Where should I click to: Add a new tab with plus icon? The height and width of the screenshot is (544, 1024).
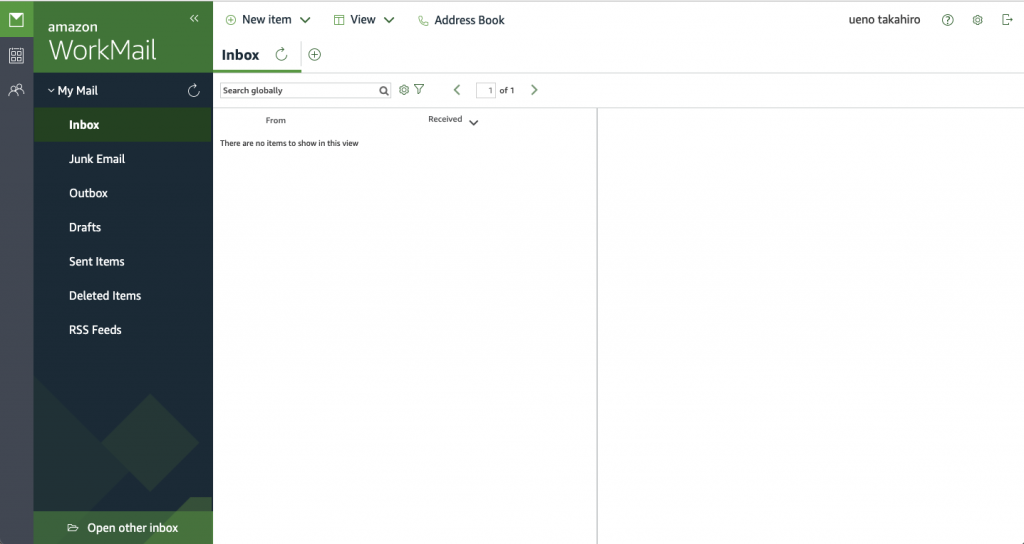314,55
